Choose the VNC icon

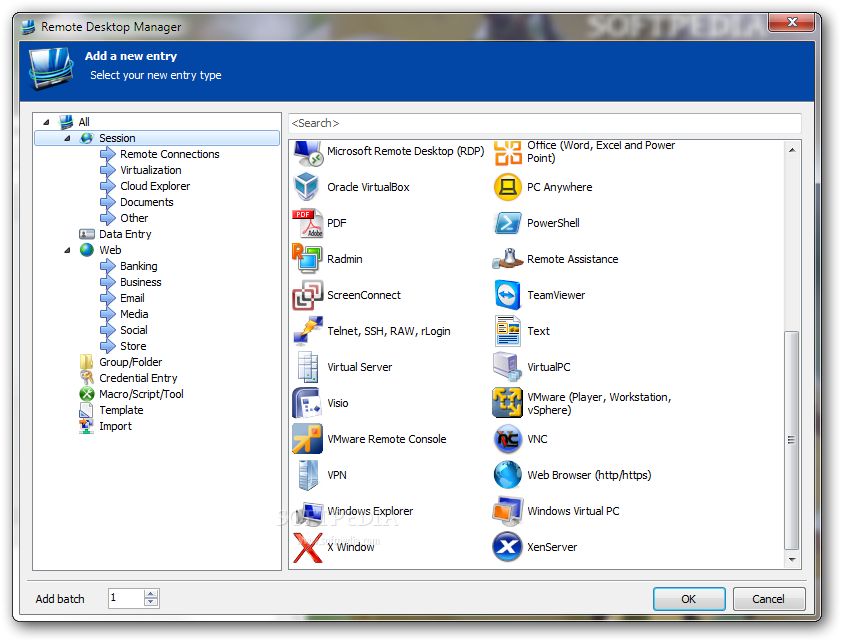[507, 439]
